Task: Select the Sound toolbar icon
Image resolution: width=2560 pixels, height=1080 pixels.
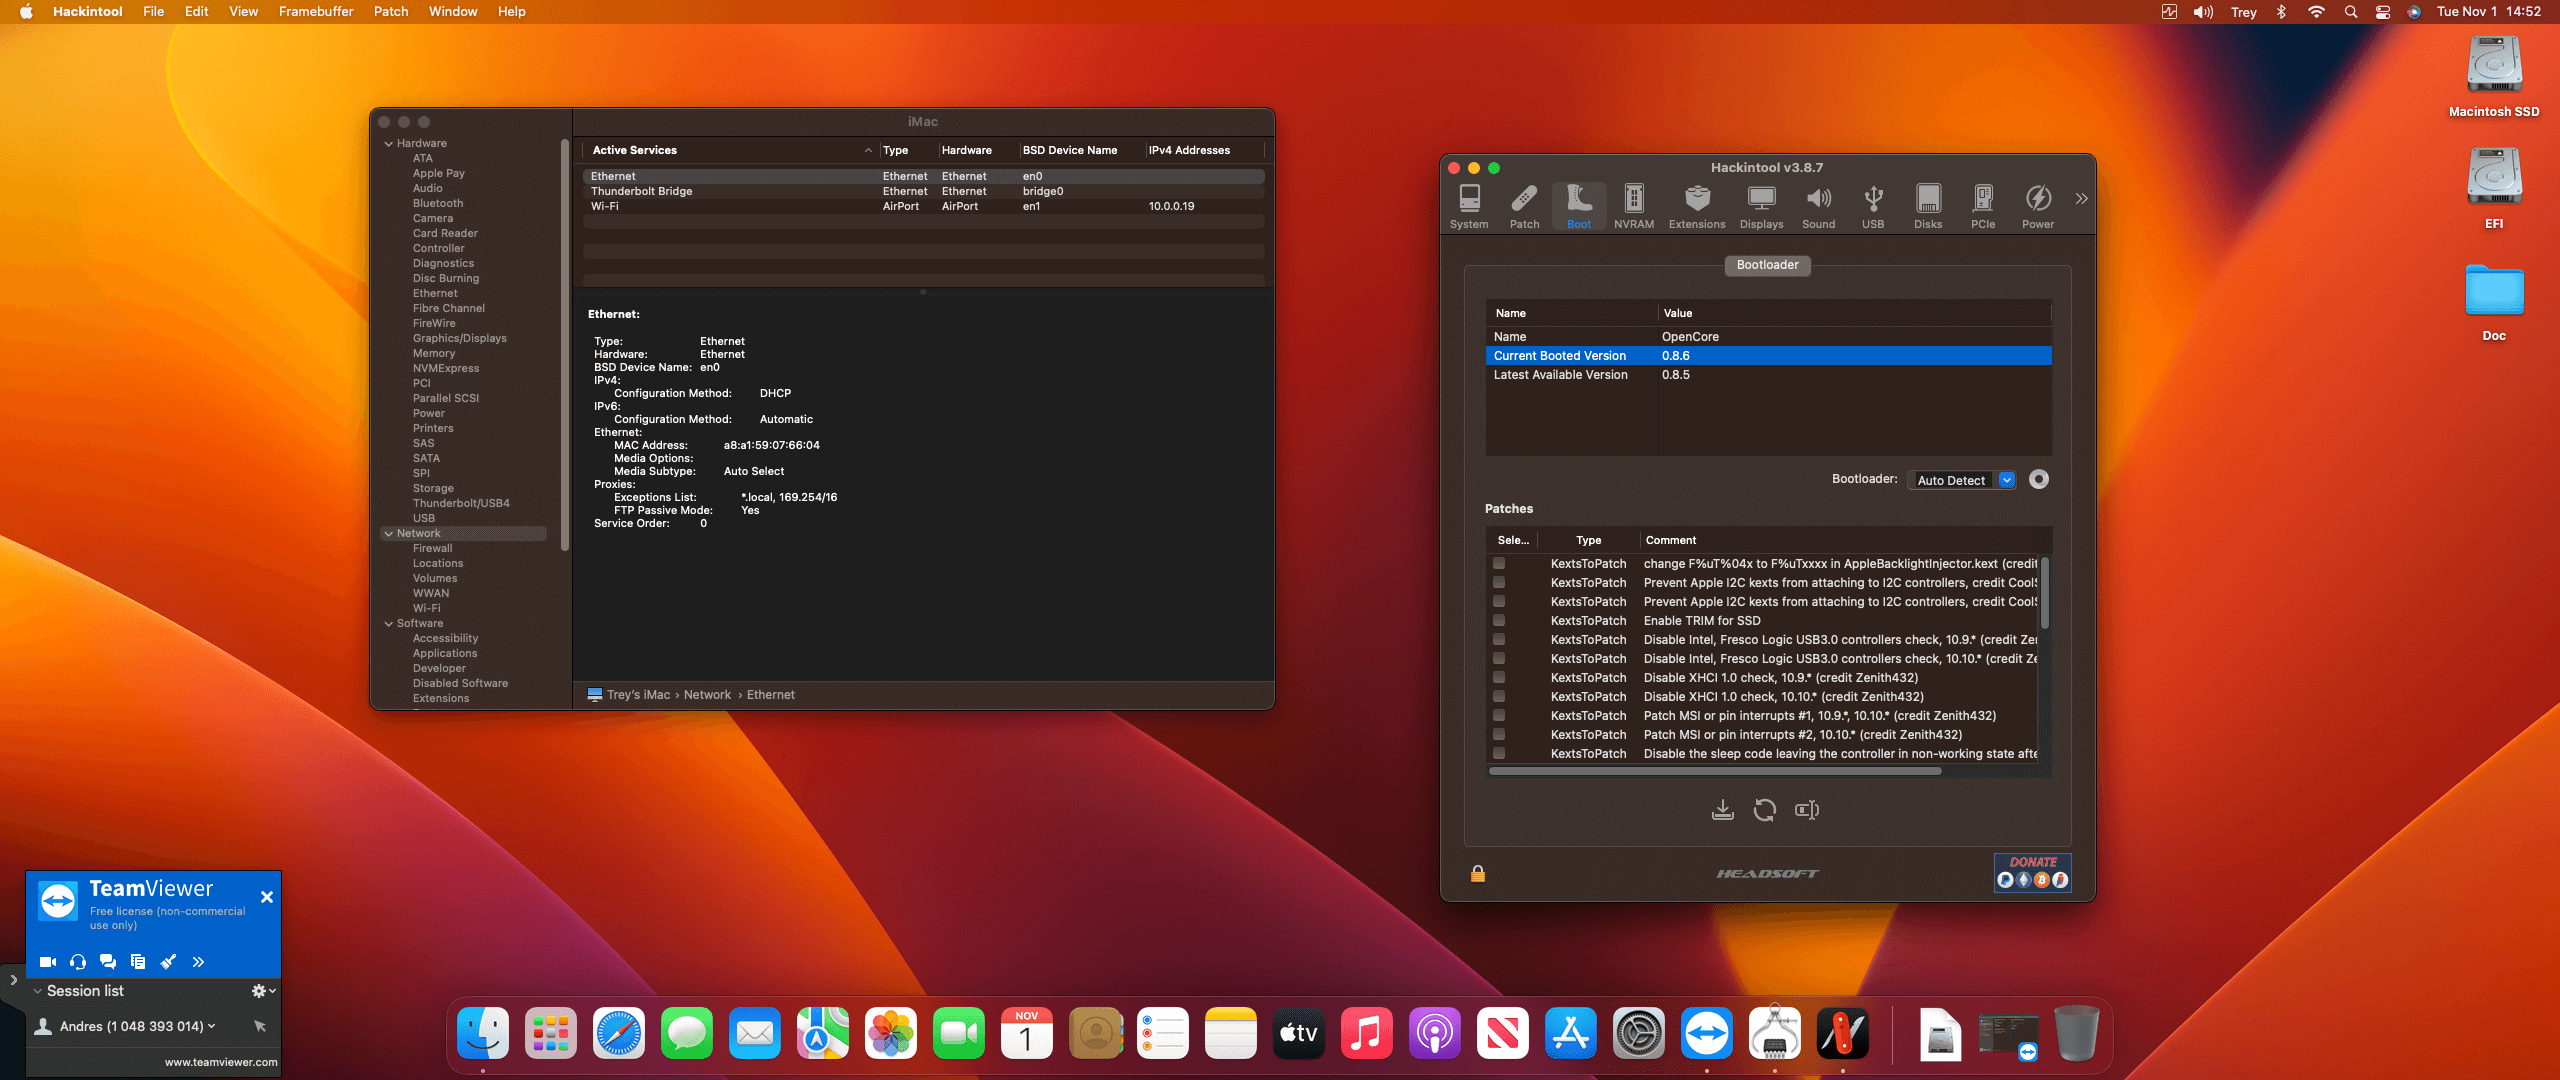Action: [1818, 207]
